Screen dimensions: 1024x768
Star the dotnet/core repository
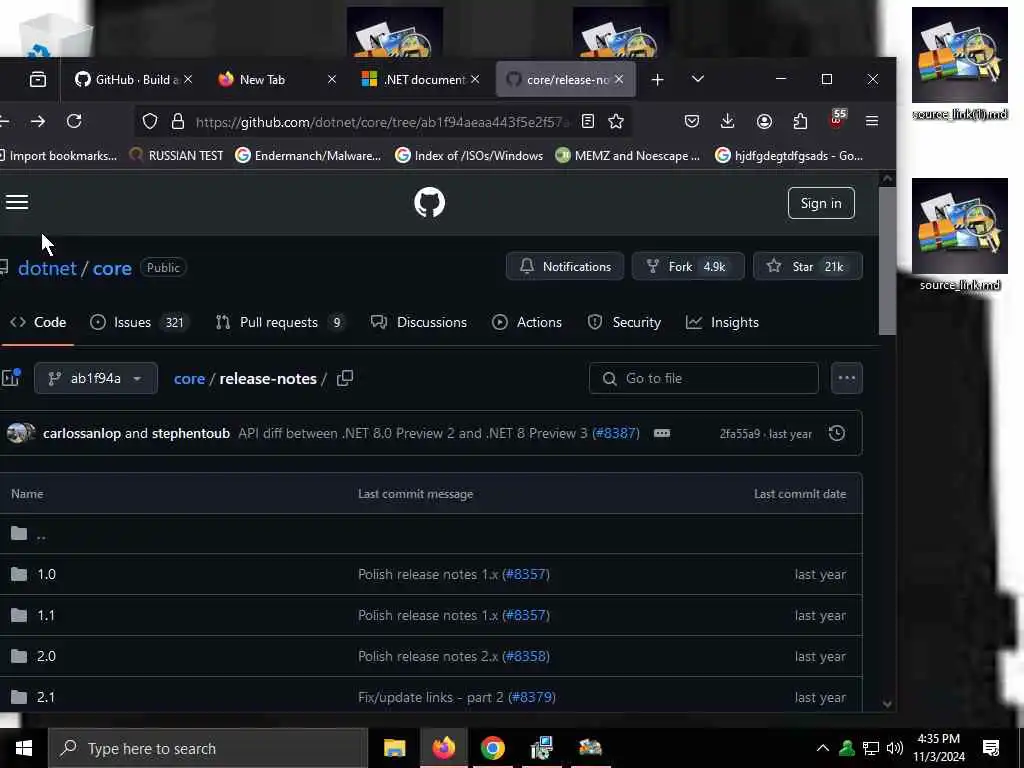pyautogui.click(x=808, y=266)
